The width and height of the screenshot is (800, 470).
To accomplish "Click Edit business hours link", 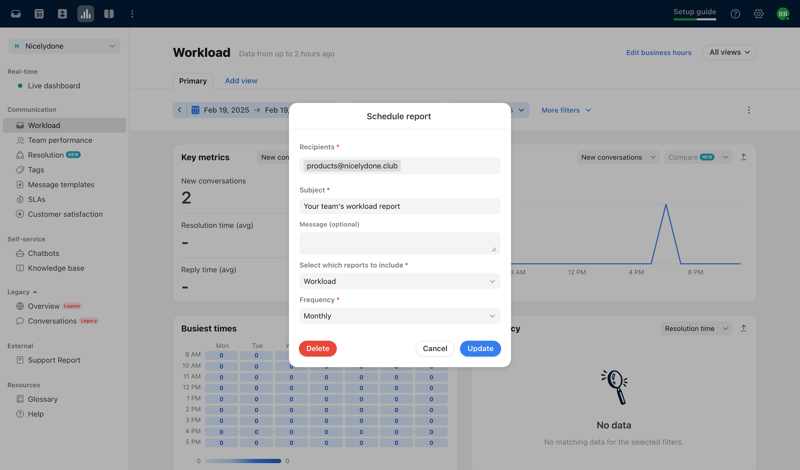I will [x=659, y=52].
